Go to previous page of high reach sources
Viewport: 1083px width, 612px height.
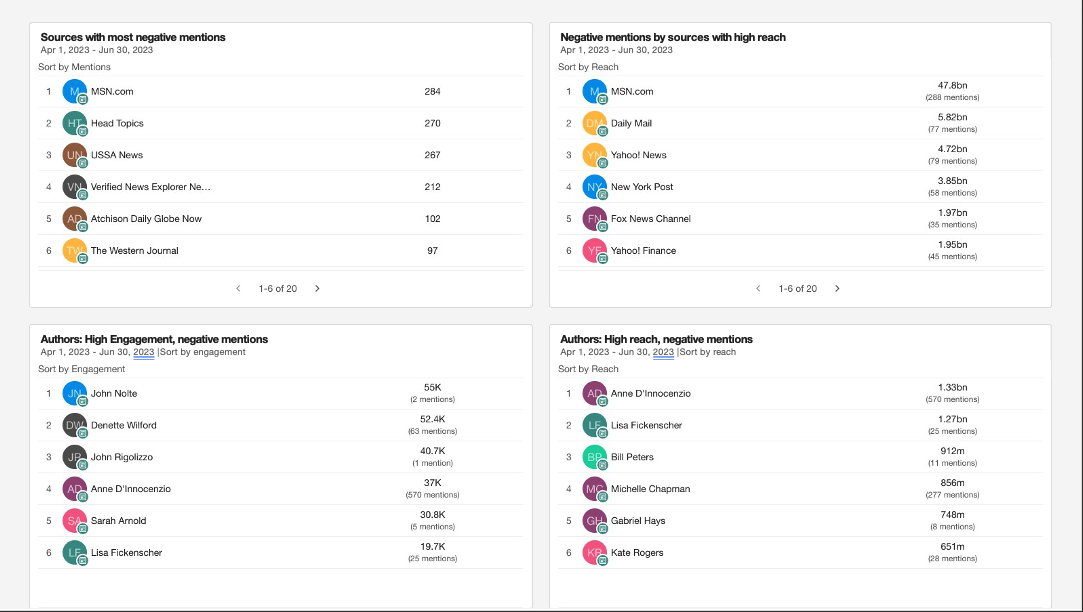coord(758,289)
